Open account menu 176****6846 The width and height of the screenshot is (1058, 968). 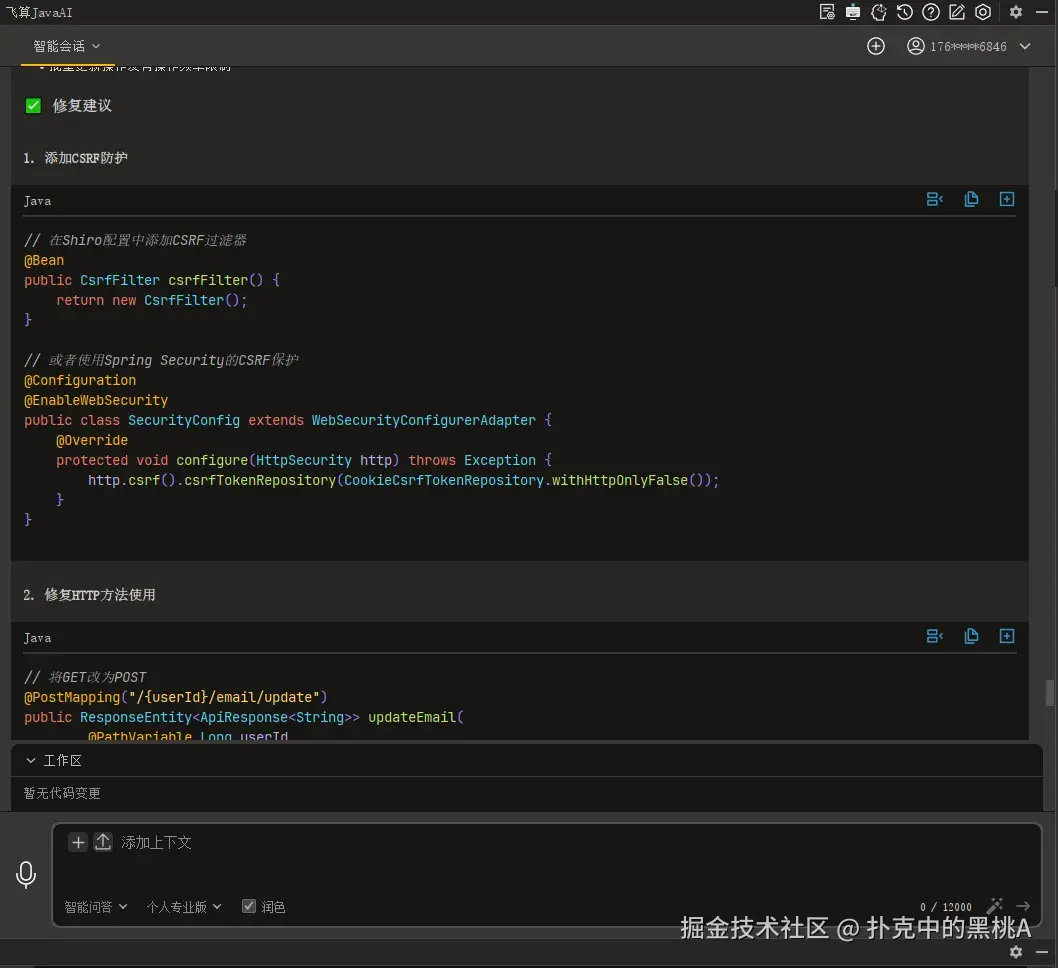point(969,46)
